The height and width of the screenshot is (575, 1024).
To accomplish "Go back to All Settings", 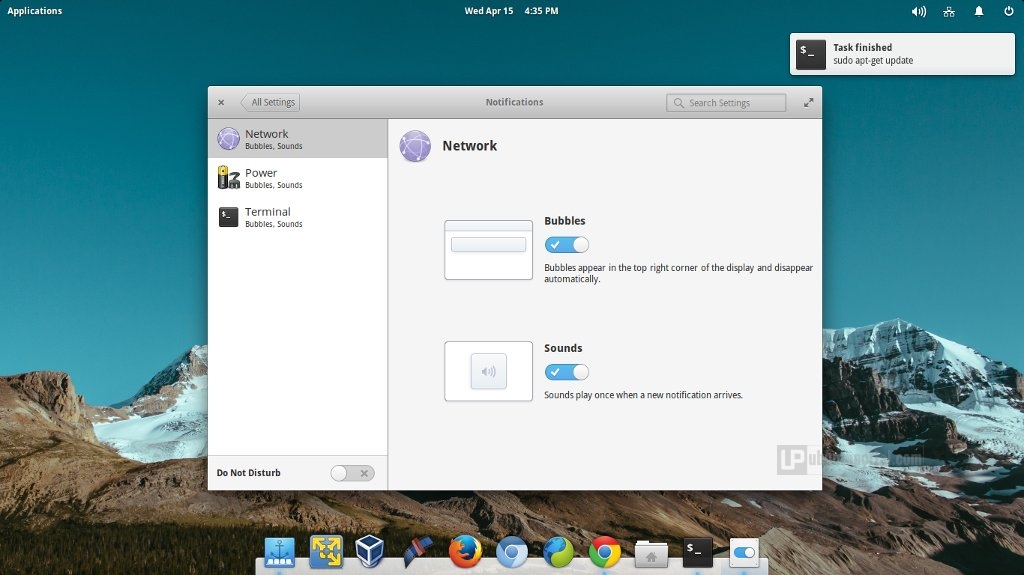I will (271, 102).
